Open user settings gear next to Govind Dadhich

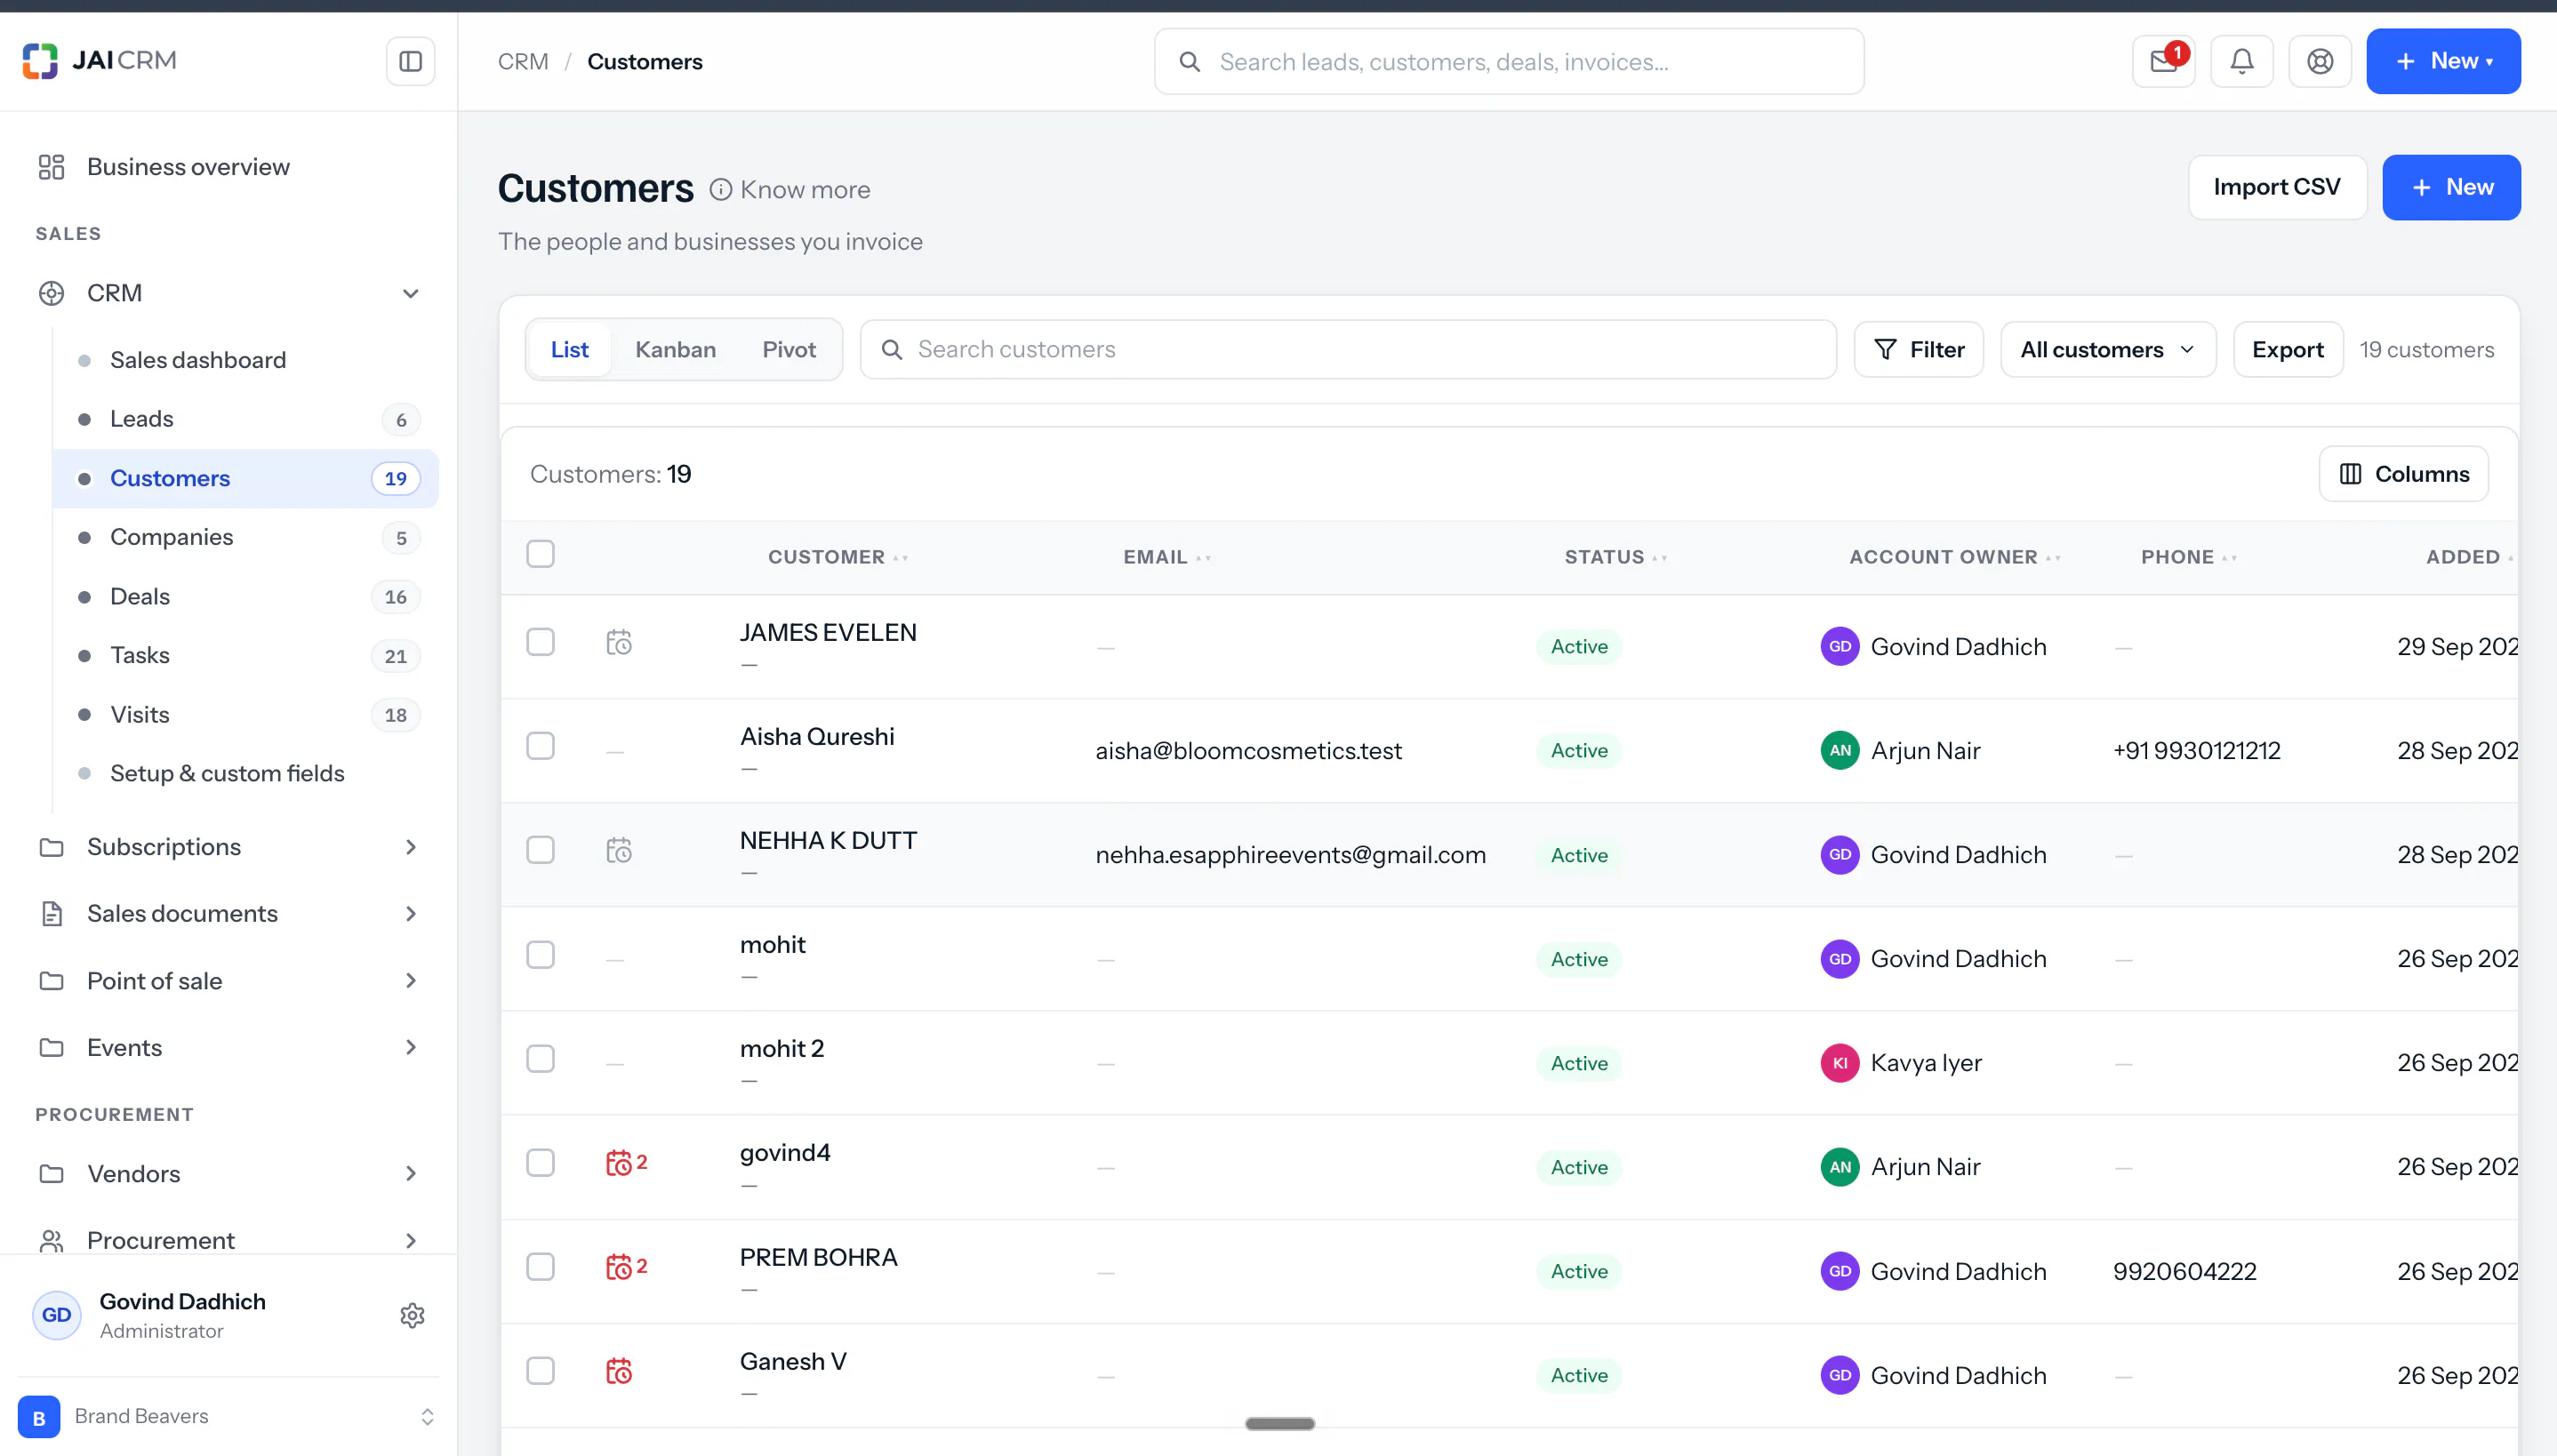pos(412,1315)
